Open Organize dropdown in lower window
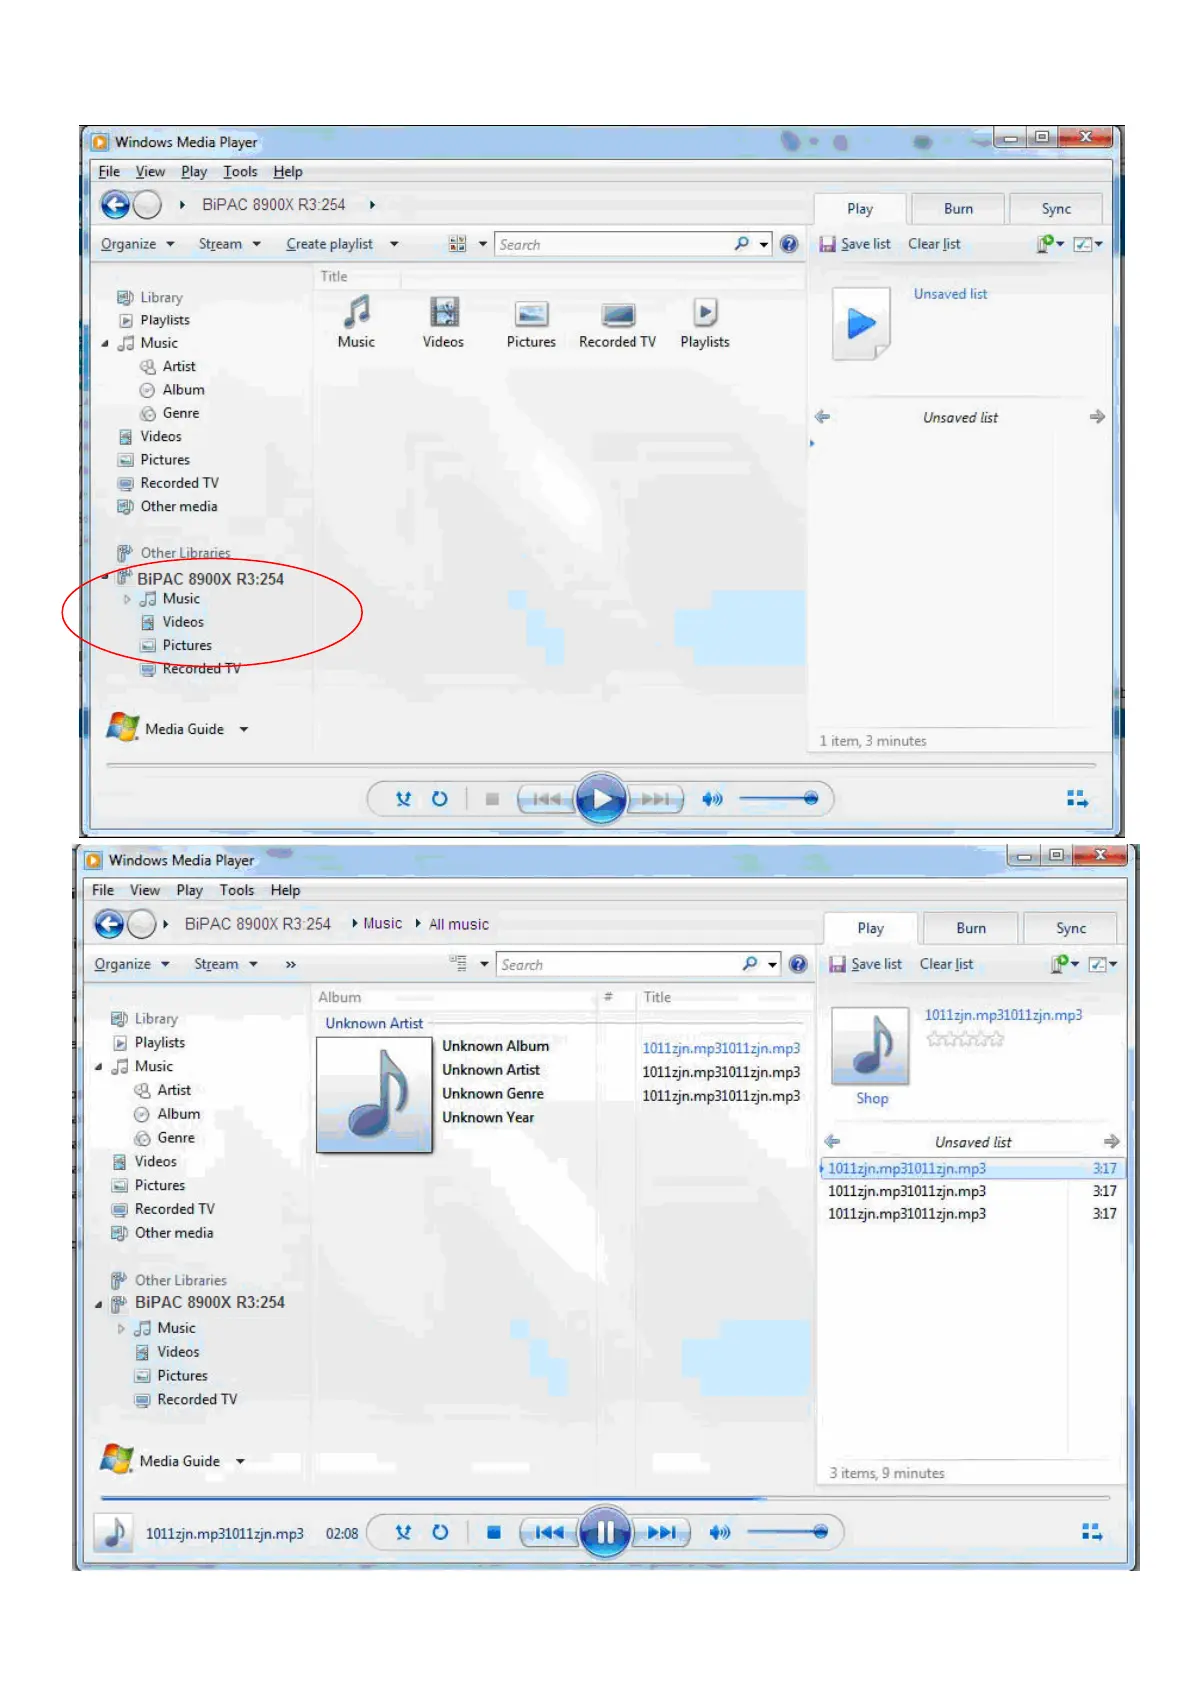This screenshot has height=1684, width=1190. [132, 964]
